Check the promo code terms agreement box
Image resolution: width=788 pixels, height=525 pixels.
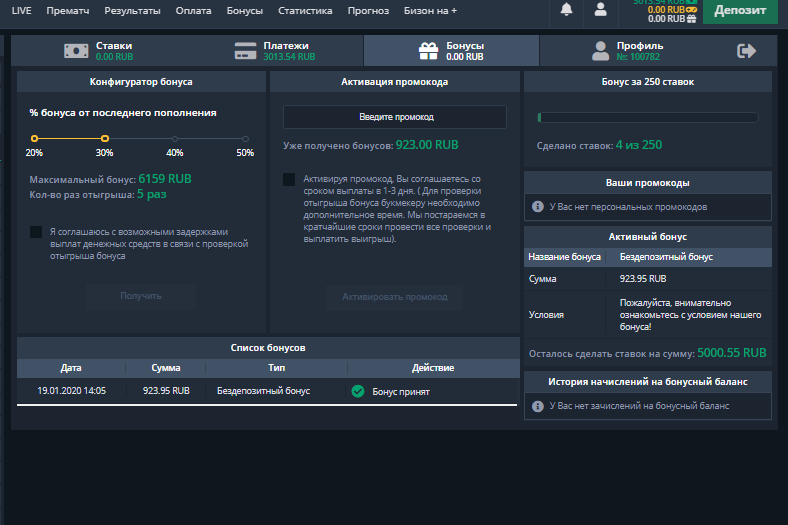(x=289, y=180)
